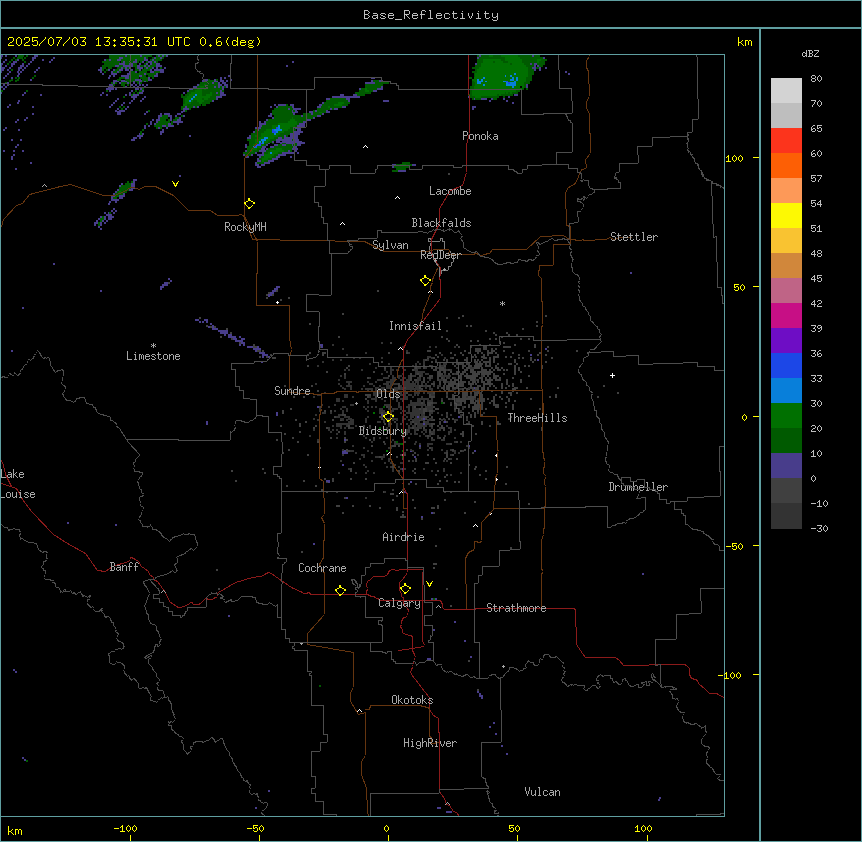Click the Limestone label
Screen dimensions: 862x842
pyautogui.click(x=153, y=356)
